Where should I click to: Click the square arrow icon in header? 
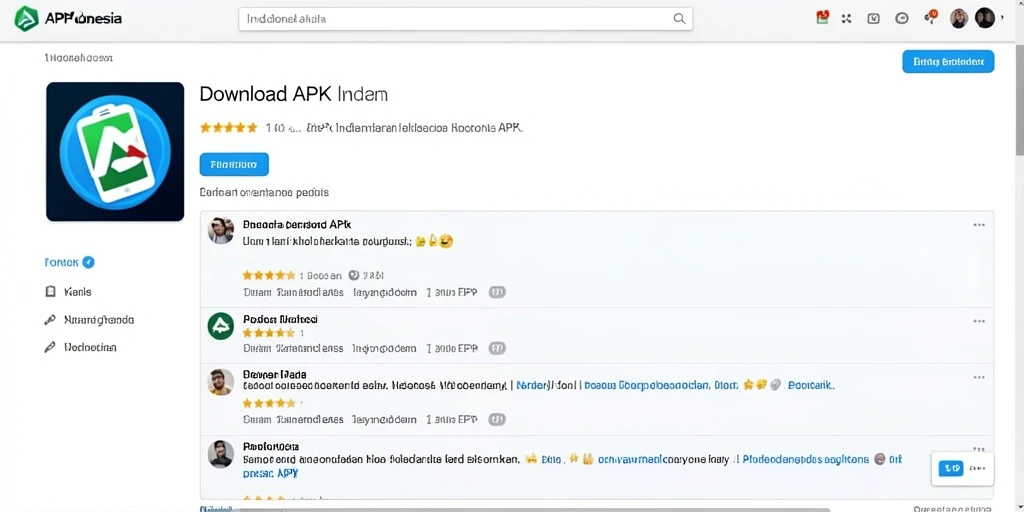873,18
